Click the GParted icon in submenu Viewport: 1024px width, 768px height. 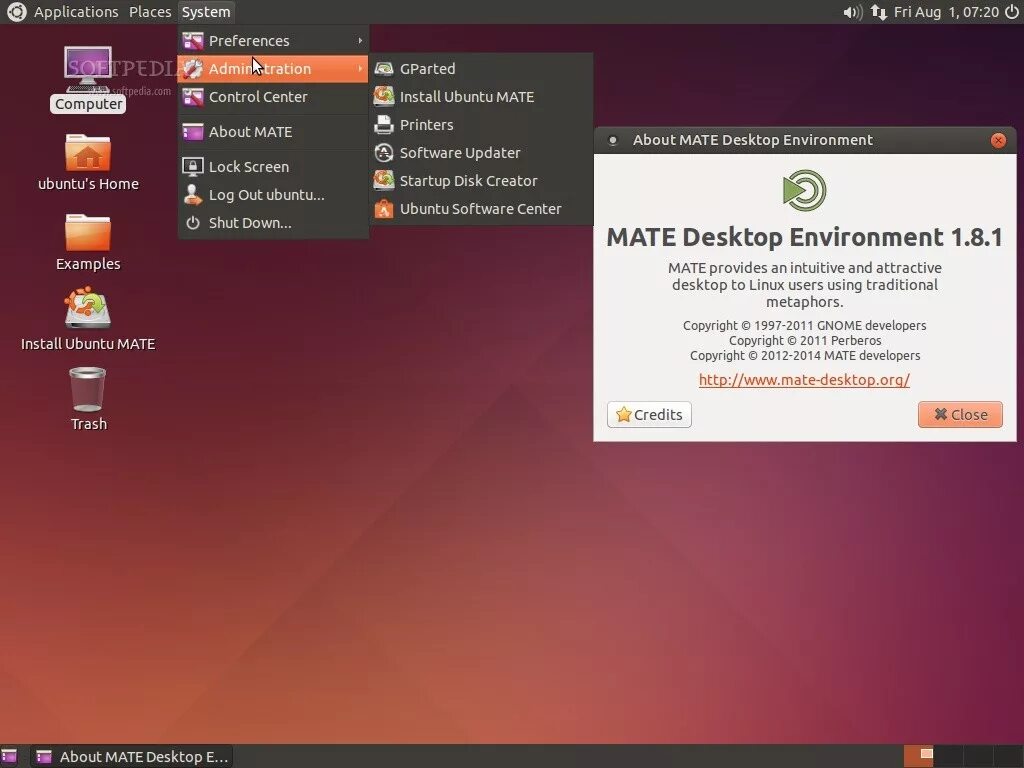click(x=384, y=69)
